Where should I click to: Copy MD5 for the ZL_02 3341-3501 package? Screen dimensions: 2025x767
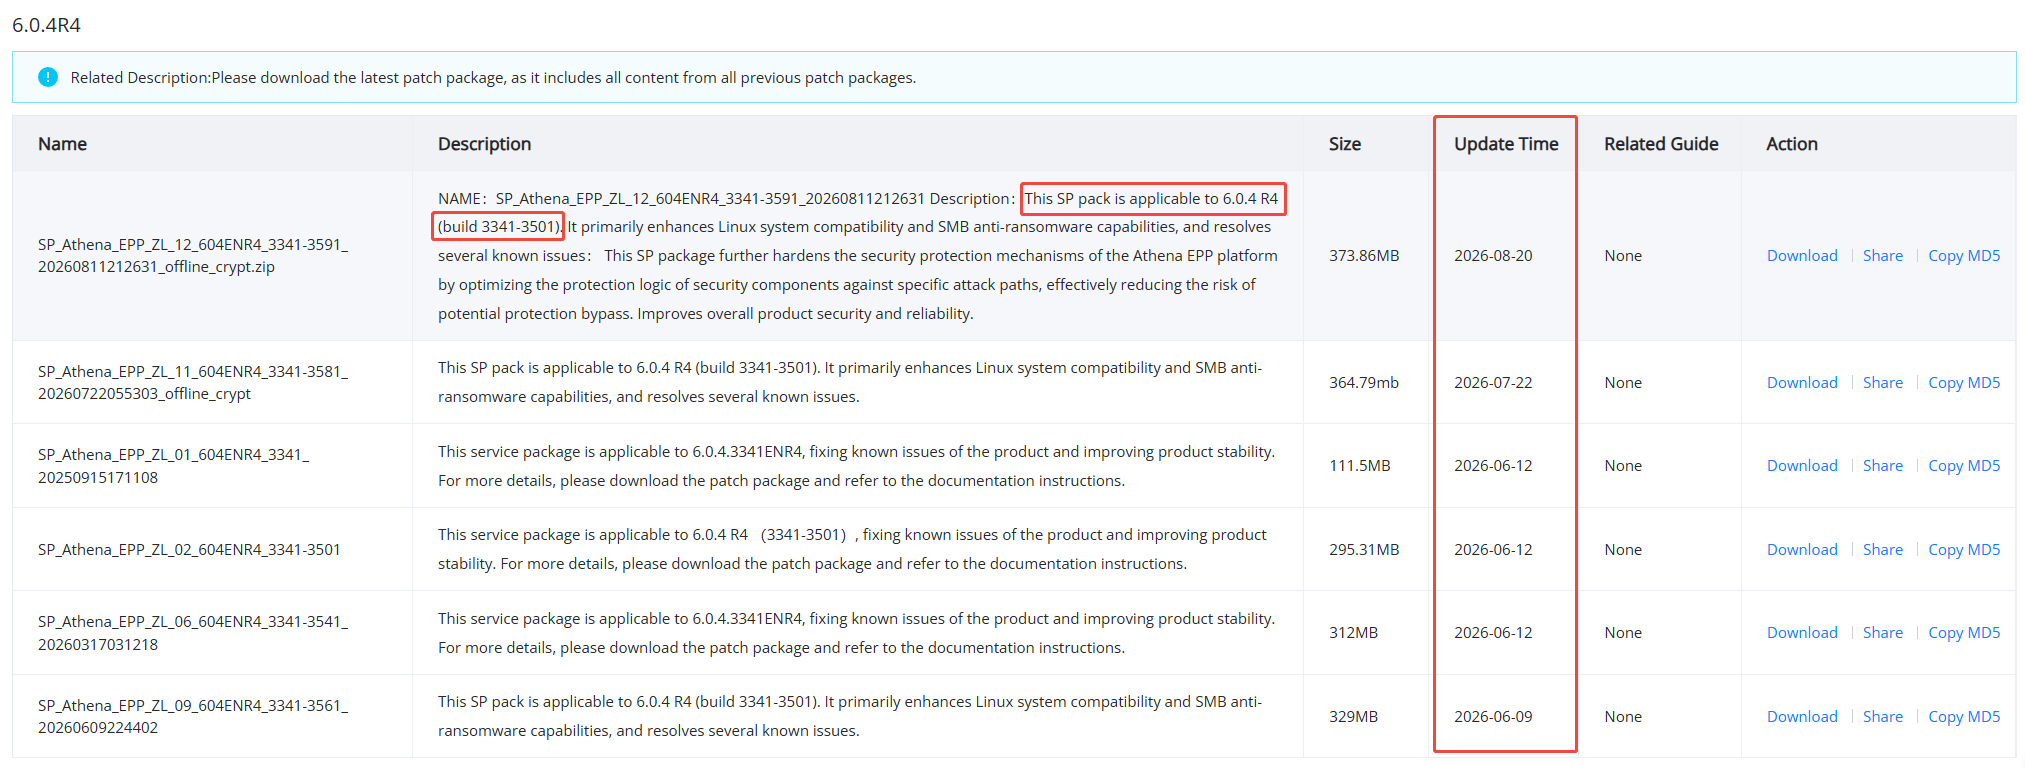(1964, 550)
